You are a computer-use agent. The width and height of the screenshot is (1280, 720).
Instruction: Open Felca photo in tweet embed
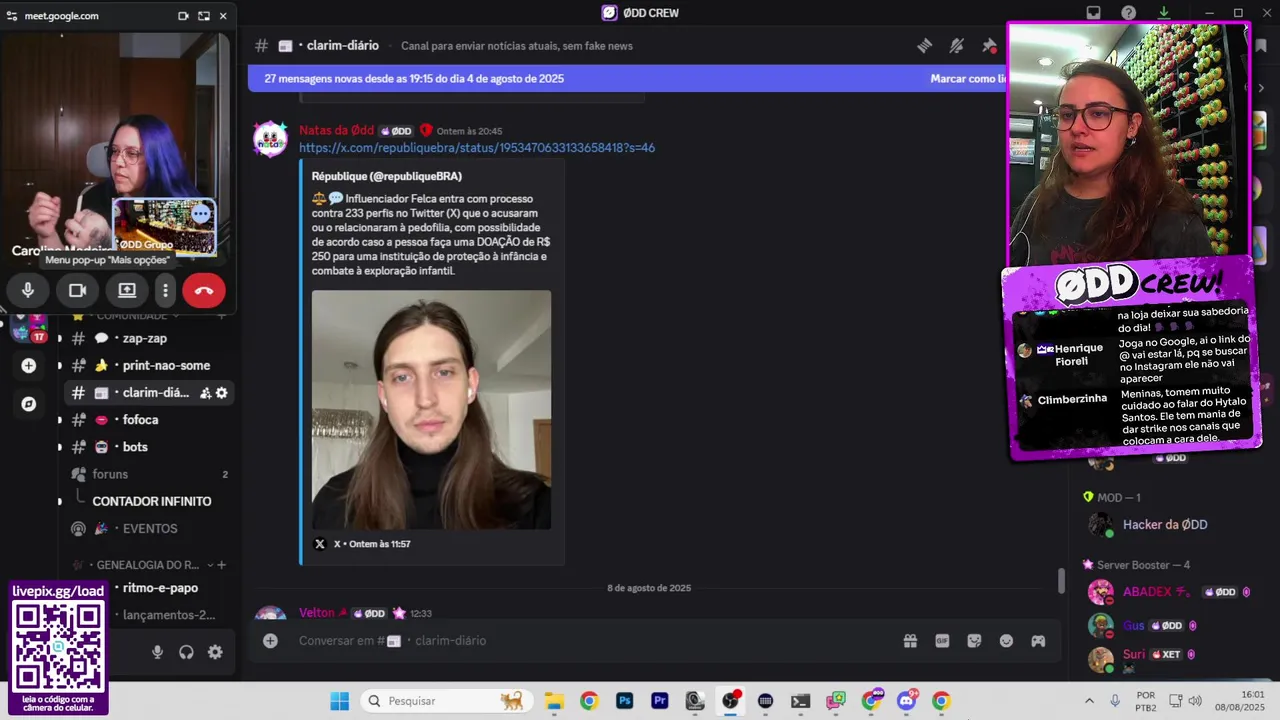tap(431, 410)
